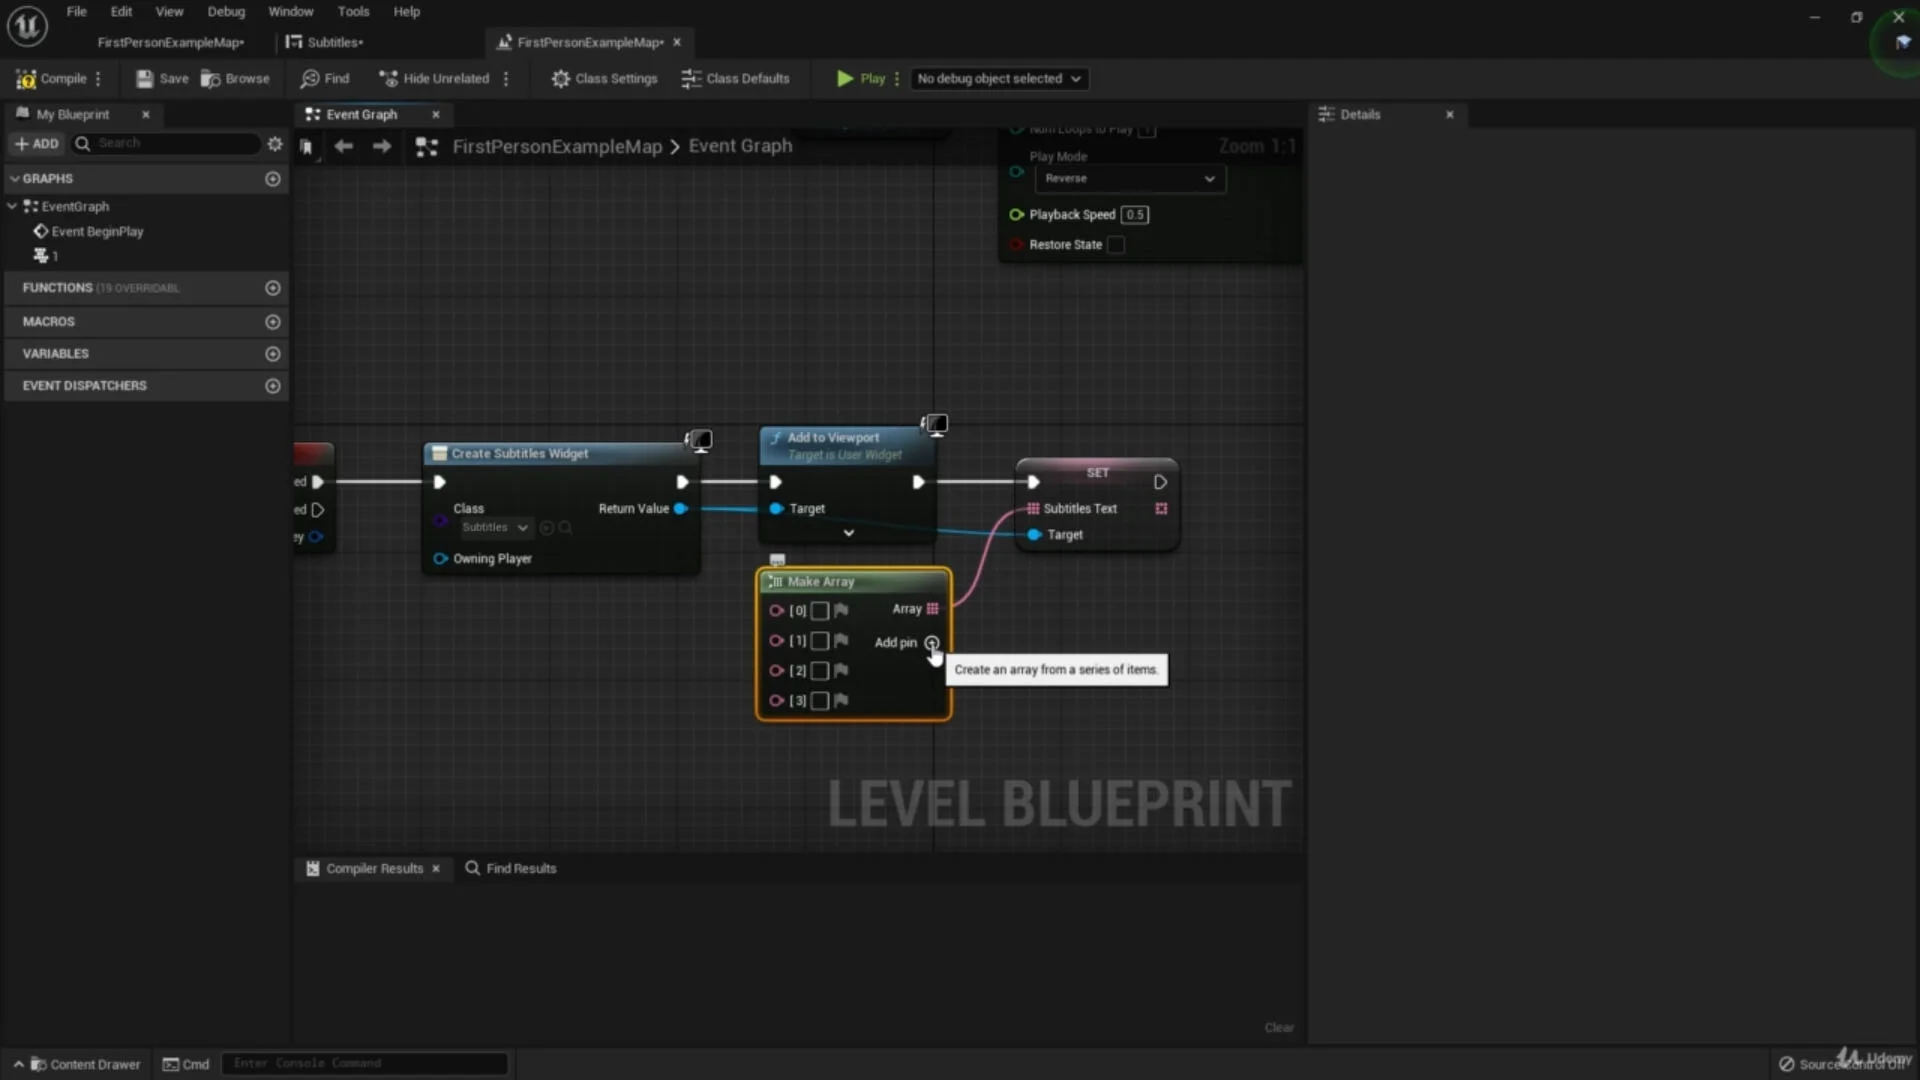Image resolution: width=1920 pixels, height=1080 pixels.
Task: Click the Add button in My Blueprint
Action: pyautogui.click(x=37, y=144)
